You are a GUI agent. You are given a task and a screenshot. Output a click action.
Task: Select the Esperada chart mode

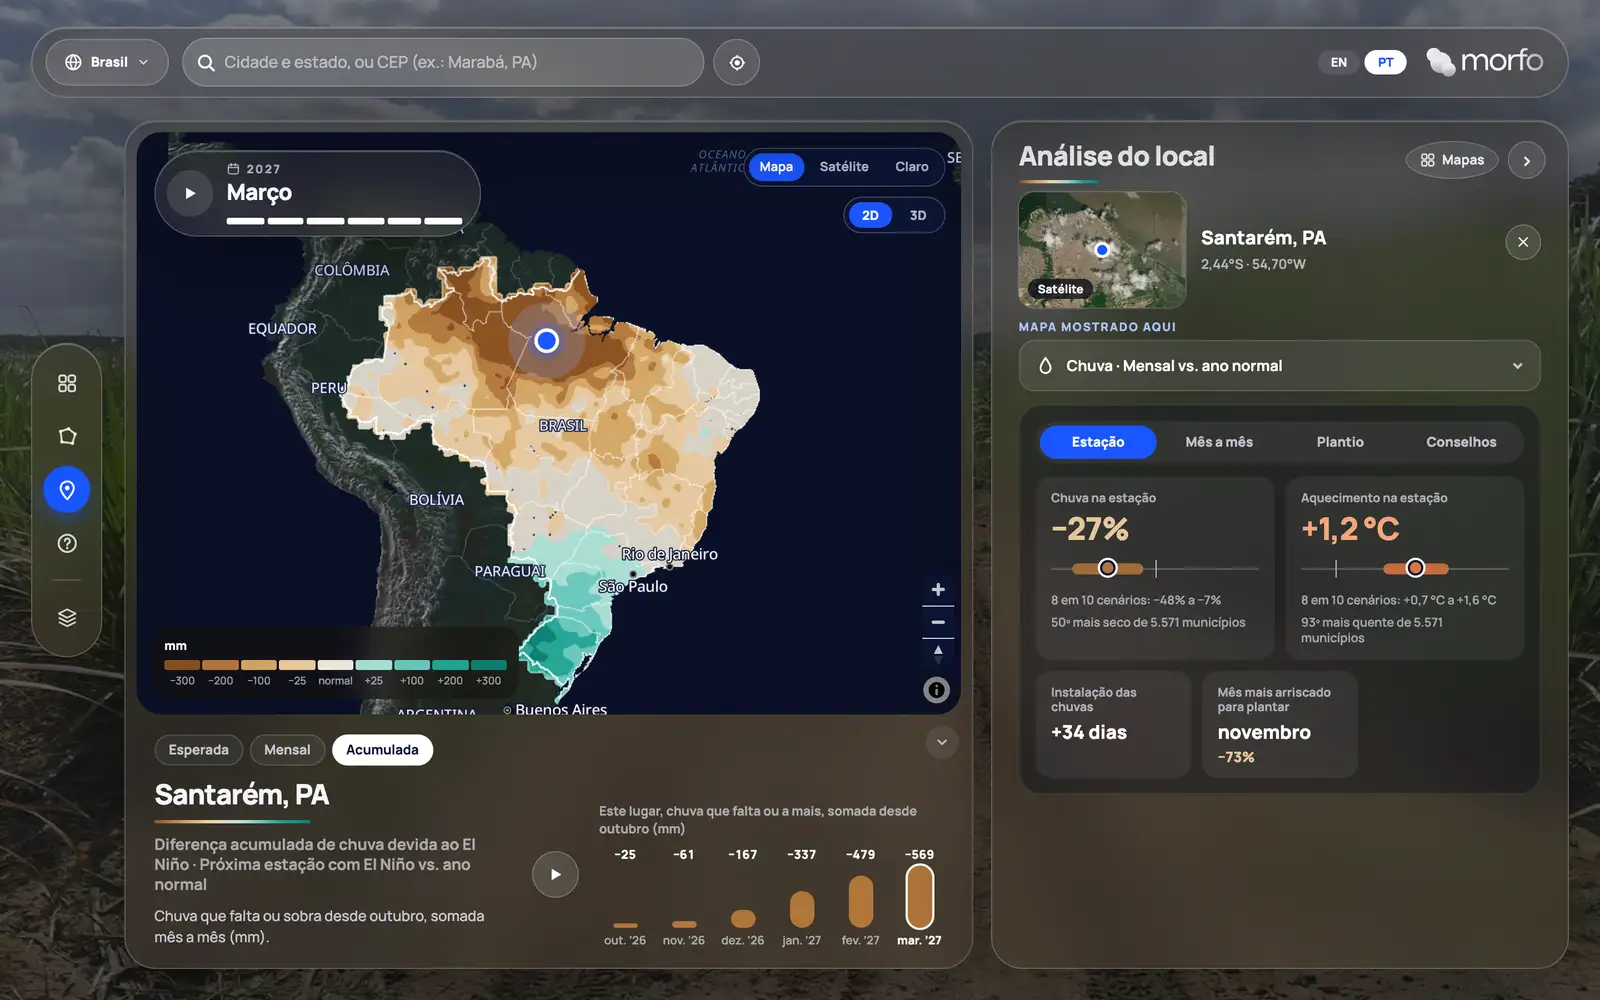coord(199,750)
